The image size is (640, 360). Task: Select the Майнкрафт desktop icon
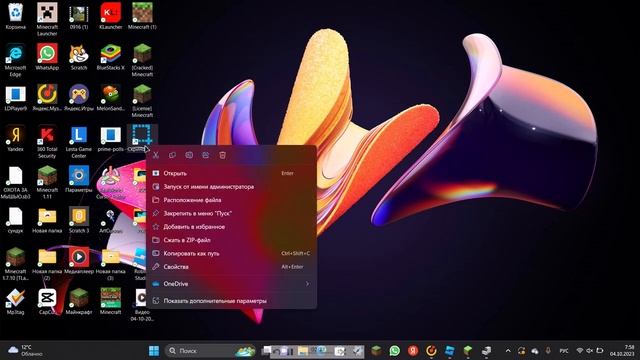tap(79, 302)
